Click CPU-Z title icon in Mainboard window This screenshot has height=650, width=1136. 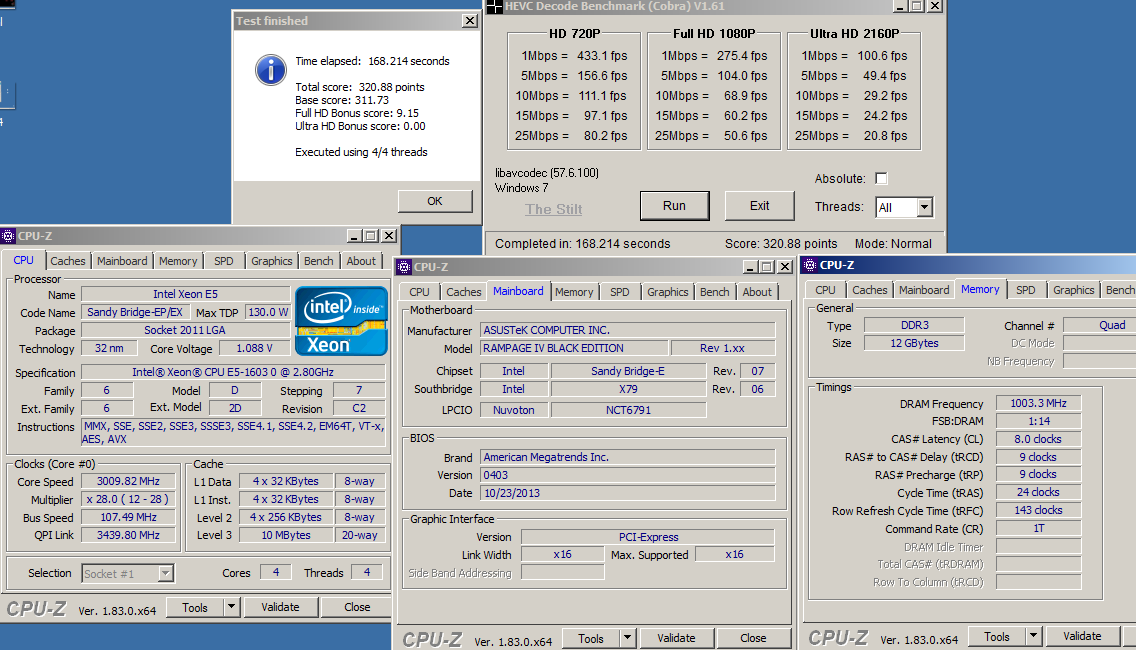point(404,267)
